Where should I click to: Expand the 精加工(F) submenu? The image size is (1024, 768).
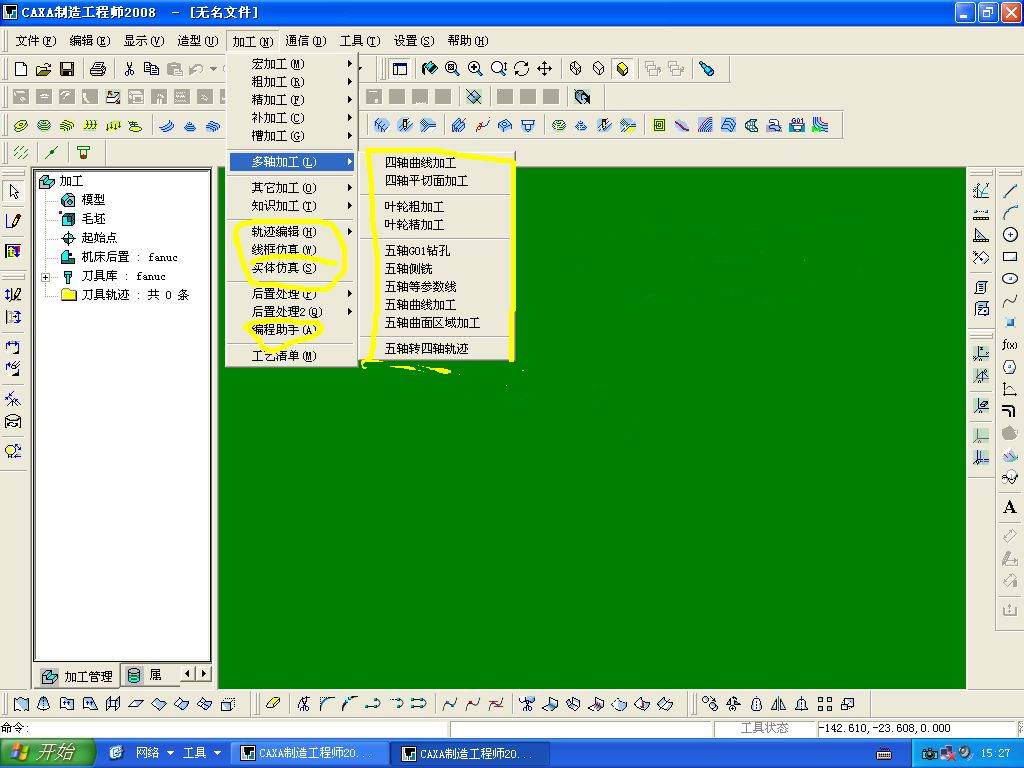pyautogui.click(x=291, y=100)
